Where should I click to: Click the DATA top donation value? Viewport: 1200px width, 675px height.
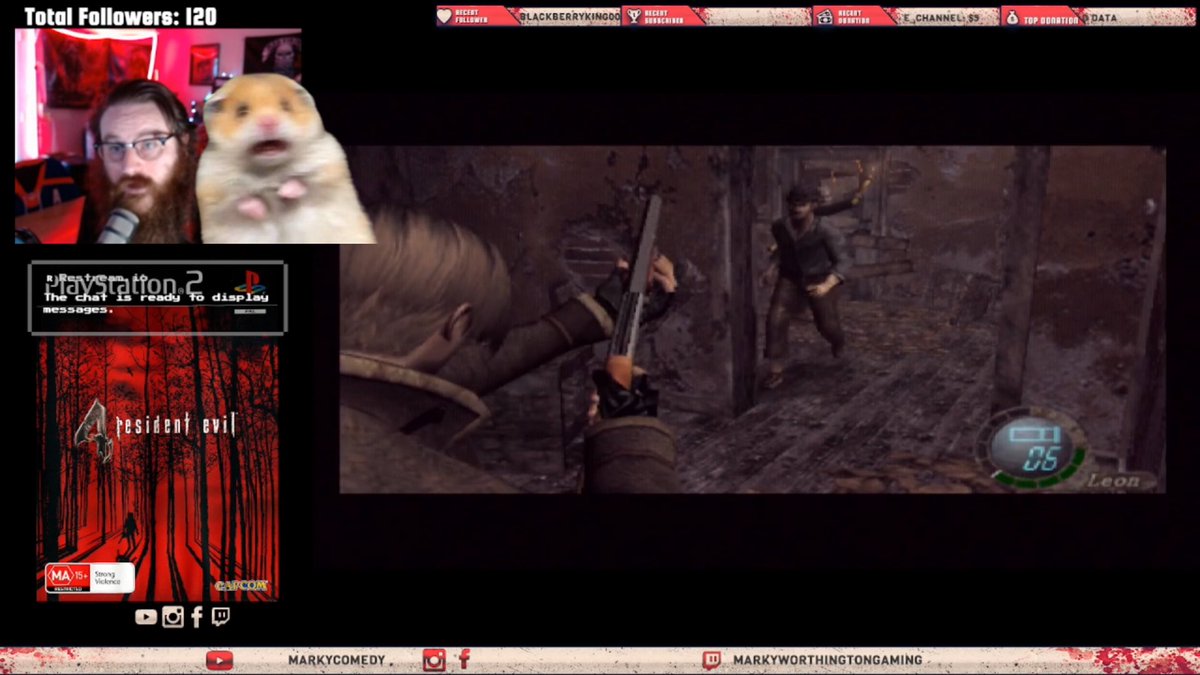1104,17
